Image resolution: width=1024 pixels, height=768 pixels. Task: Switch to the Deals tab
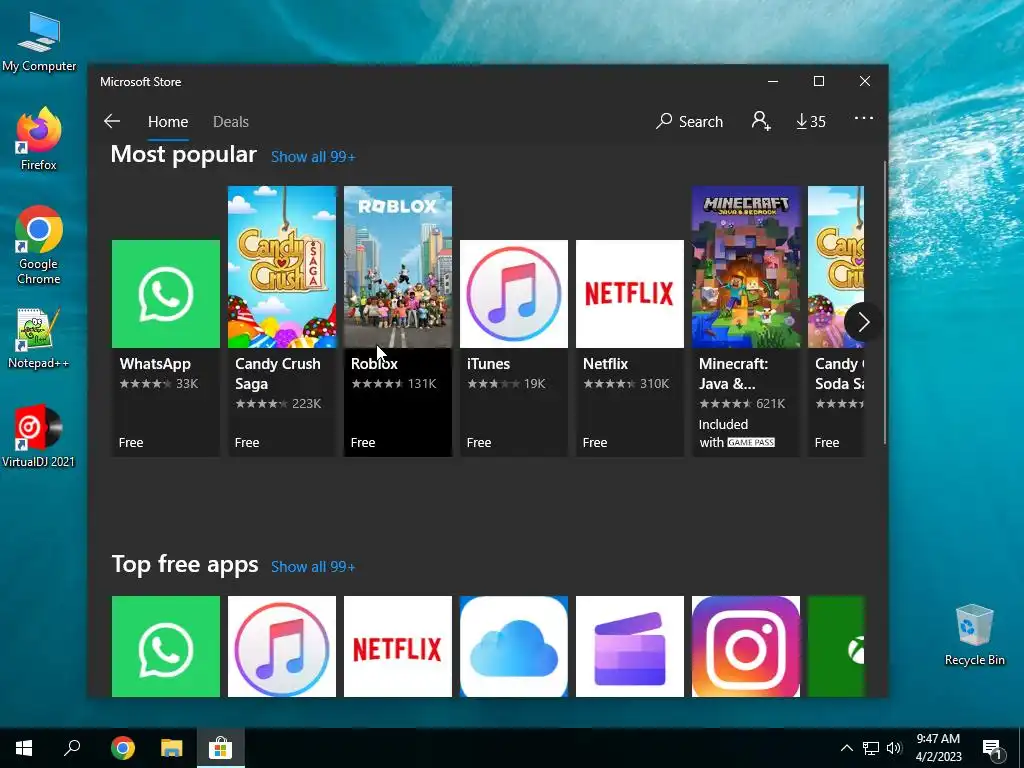[231, 122]
